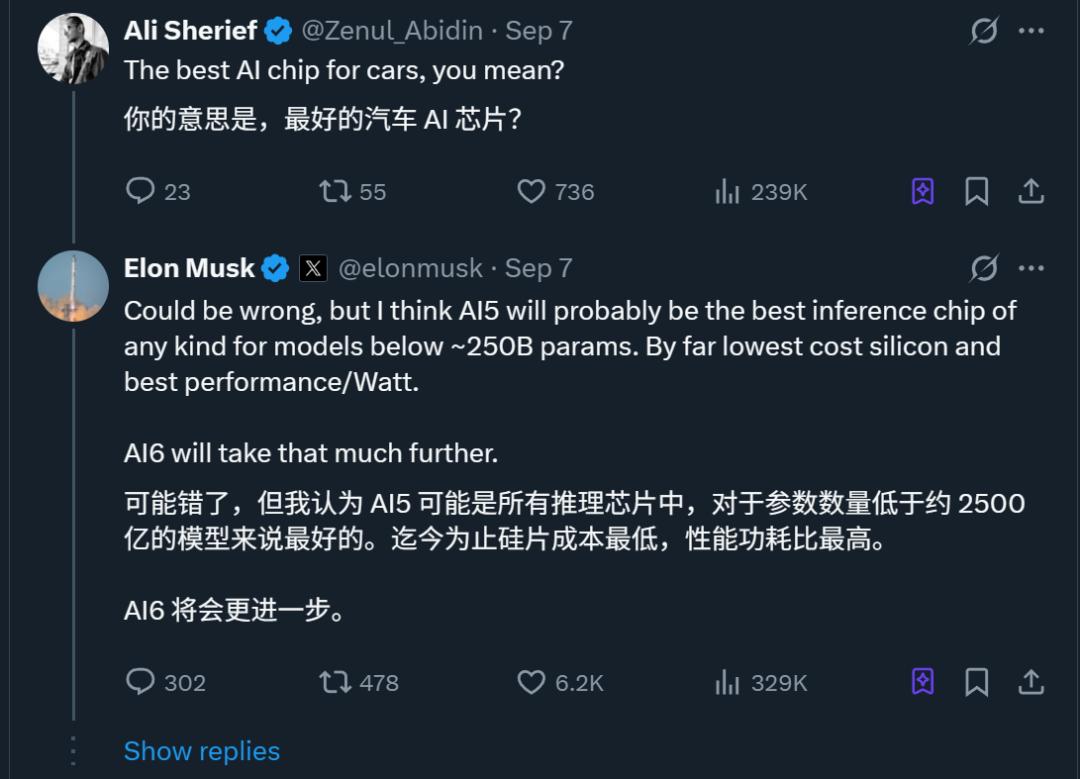Open more options on Elon Musk's tweet
This screenshot has height=779, width=1080.
1031,268
